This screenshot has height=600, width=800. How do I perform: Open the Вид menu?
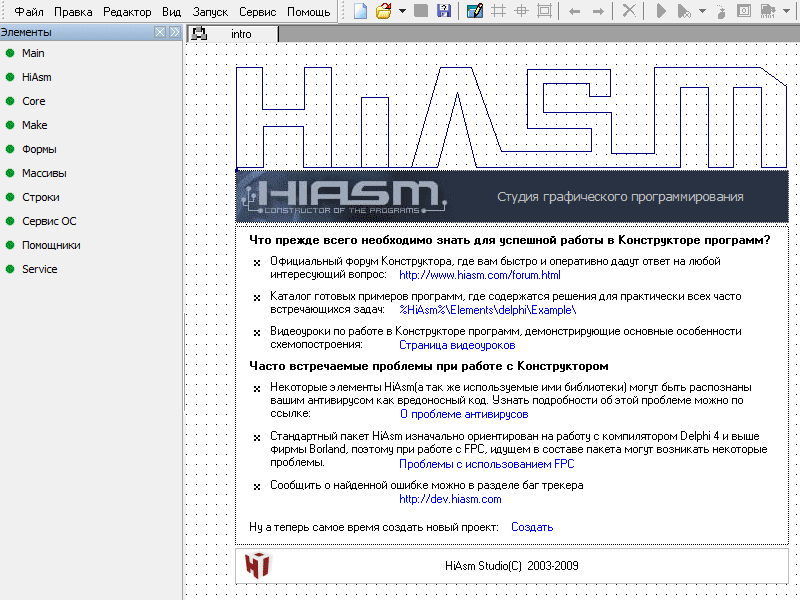click(171, 12)
